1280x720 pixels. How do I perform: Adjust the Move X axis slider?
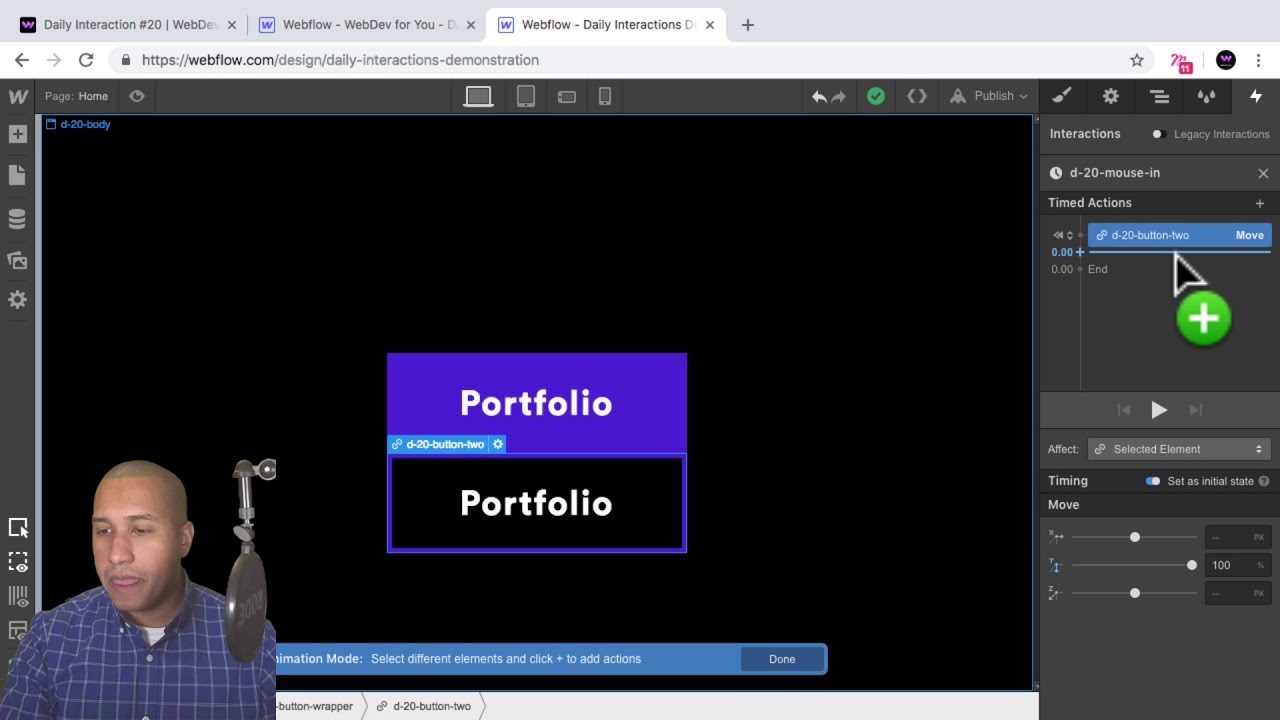(x=1135, y=537)
